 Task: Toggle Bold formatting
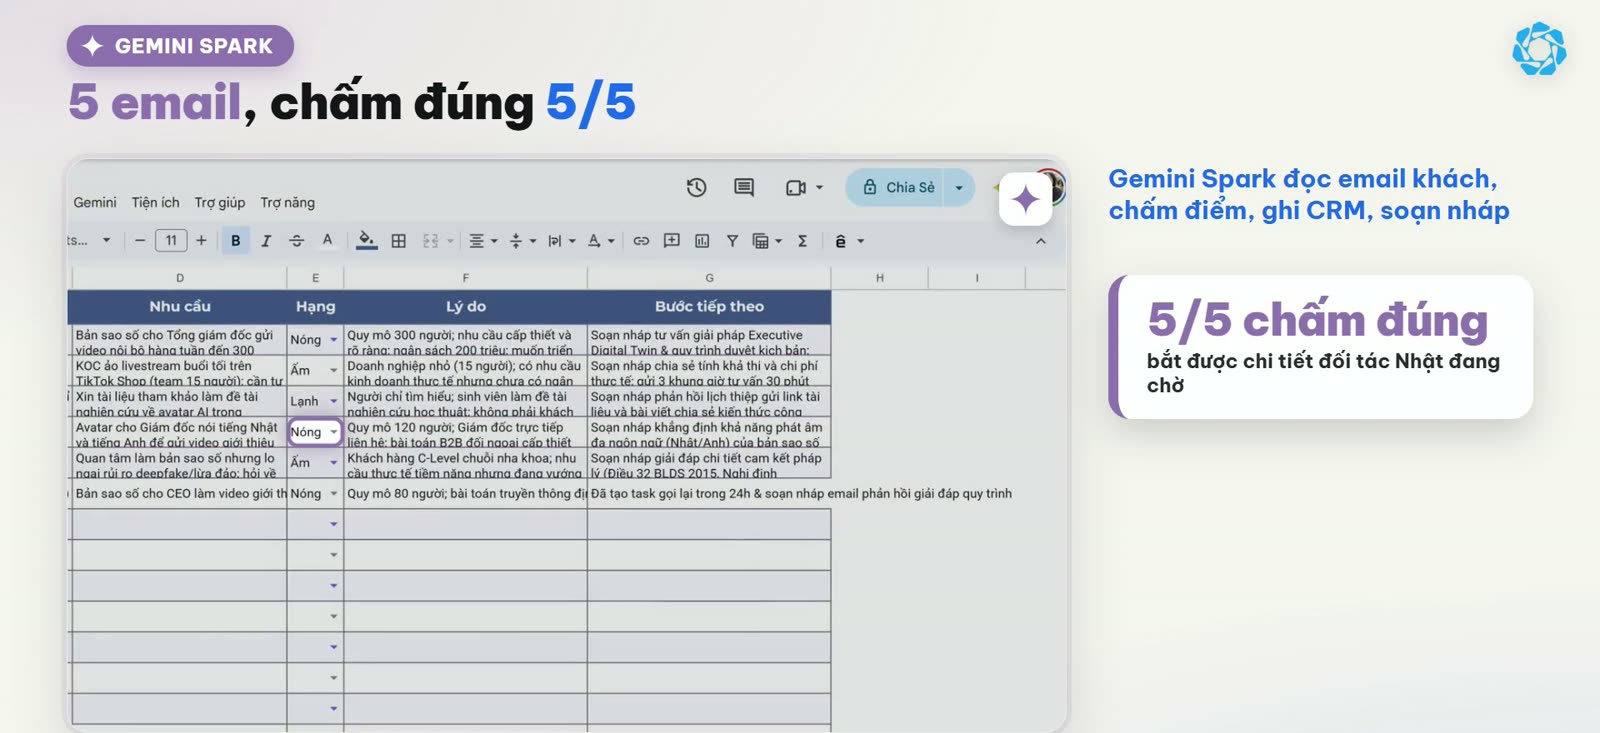coord(236,241)
